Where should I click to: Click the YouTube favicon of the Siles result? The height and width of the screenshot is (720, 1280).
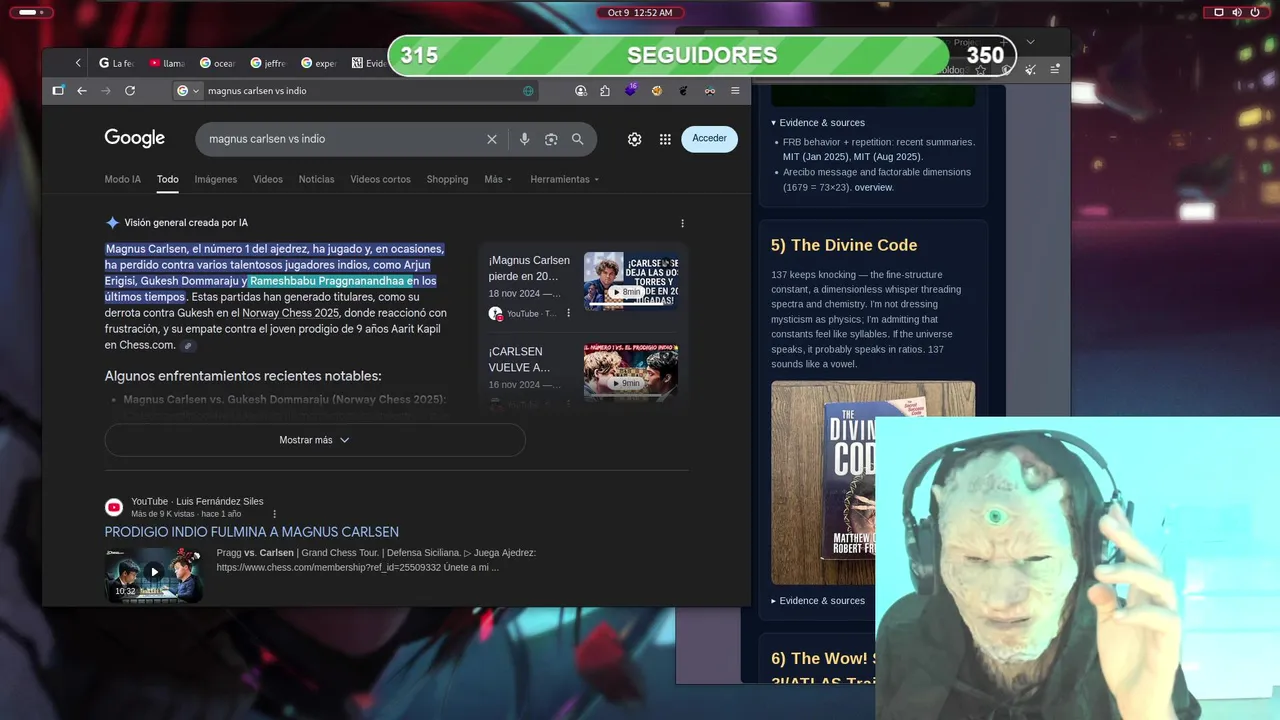point(114,507)
